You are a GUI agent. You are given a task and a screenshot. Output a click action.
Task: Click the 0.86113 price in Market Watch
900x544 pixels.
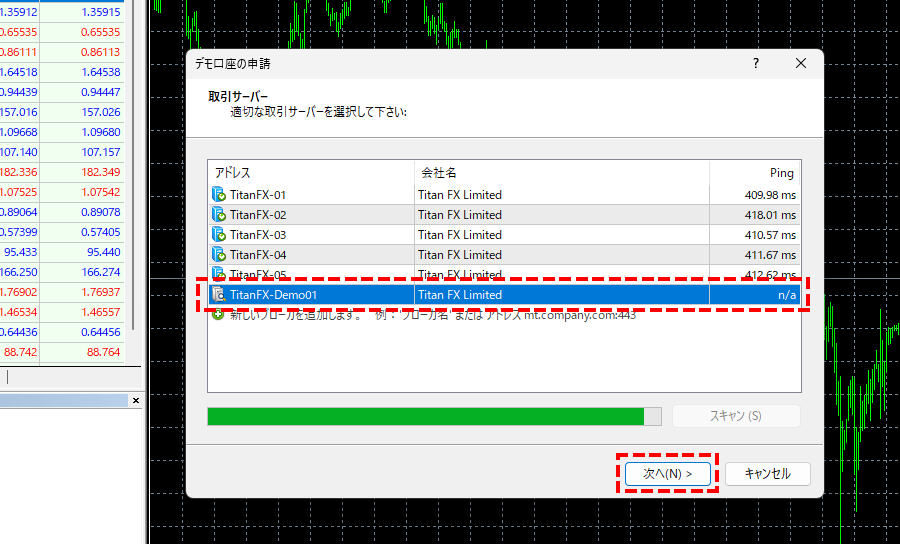tap(100, 52)
